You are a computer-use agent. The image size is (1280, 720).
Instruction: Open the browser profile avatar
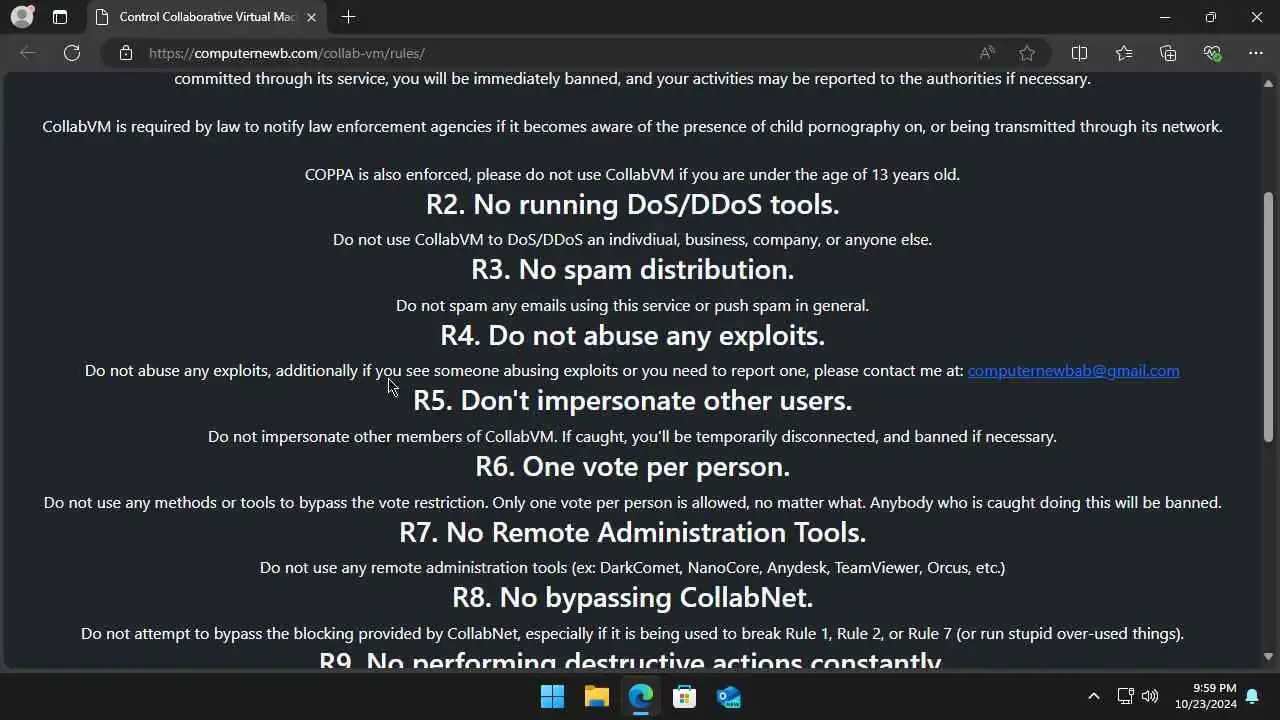(x=22, y=17)
